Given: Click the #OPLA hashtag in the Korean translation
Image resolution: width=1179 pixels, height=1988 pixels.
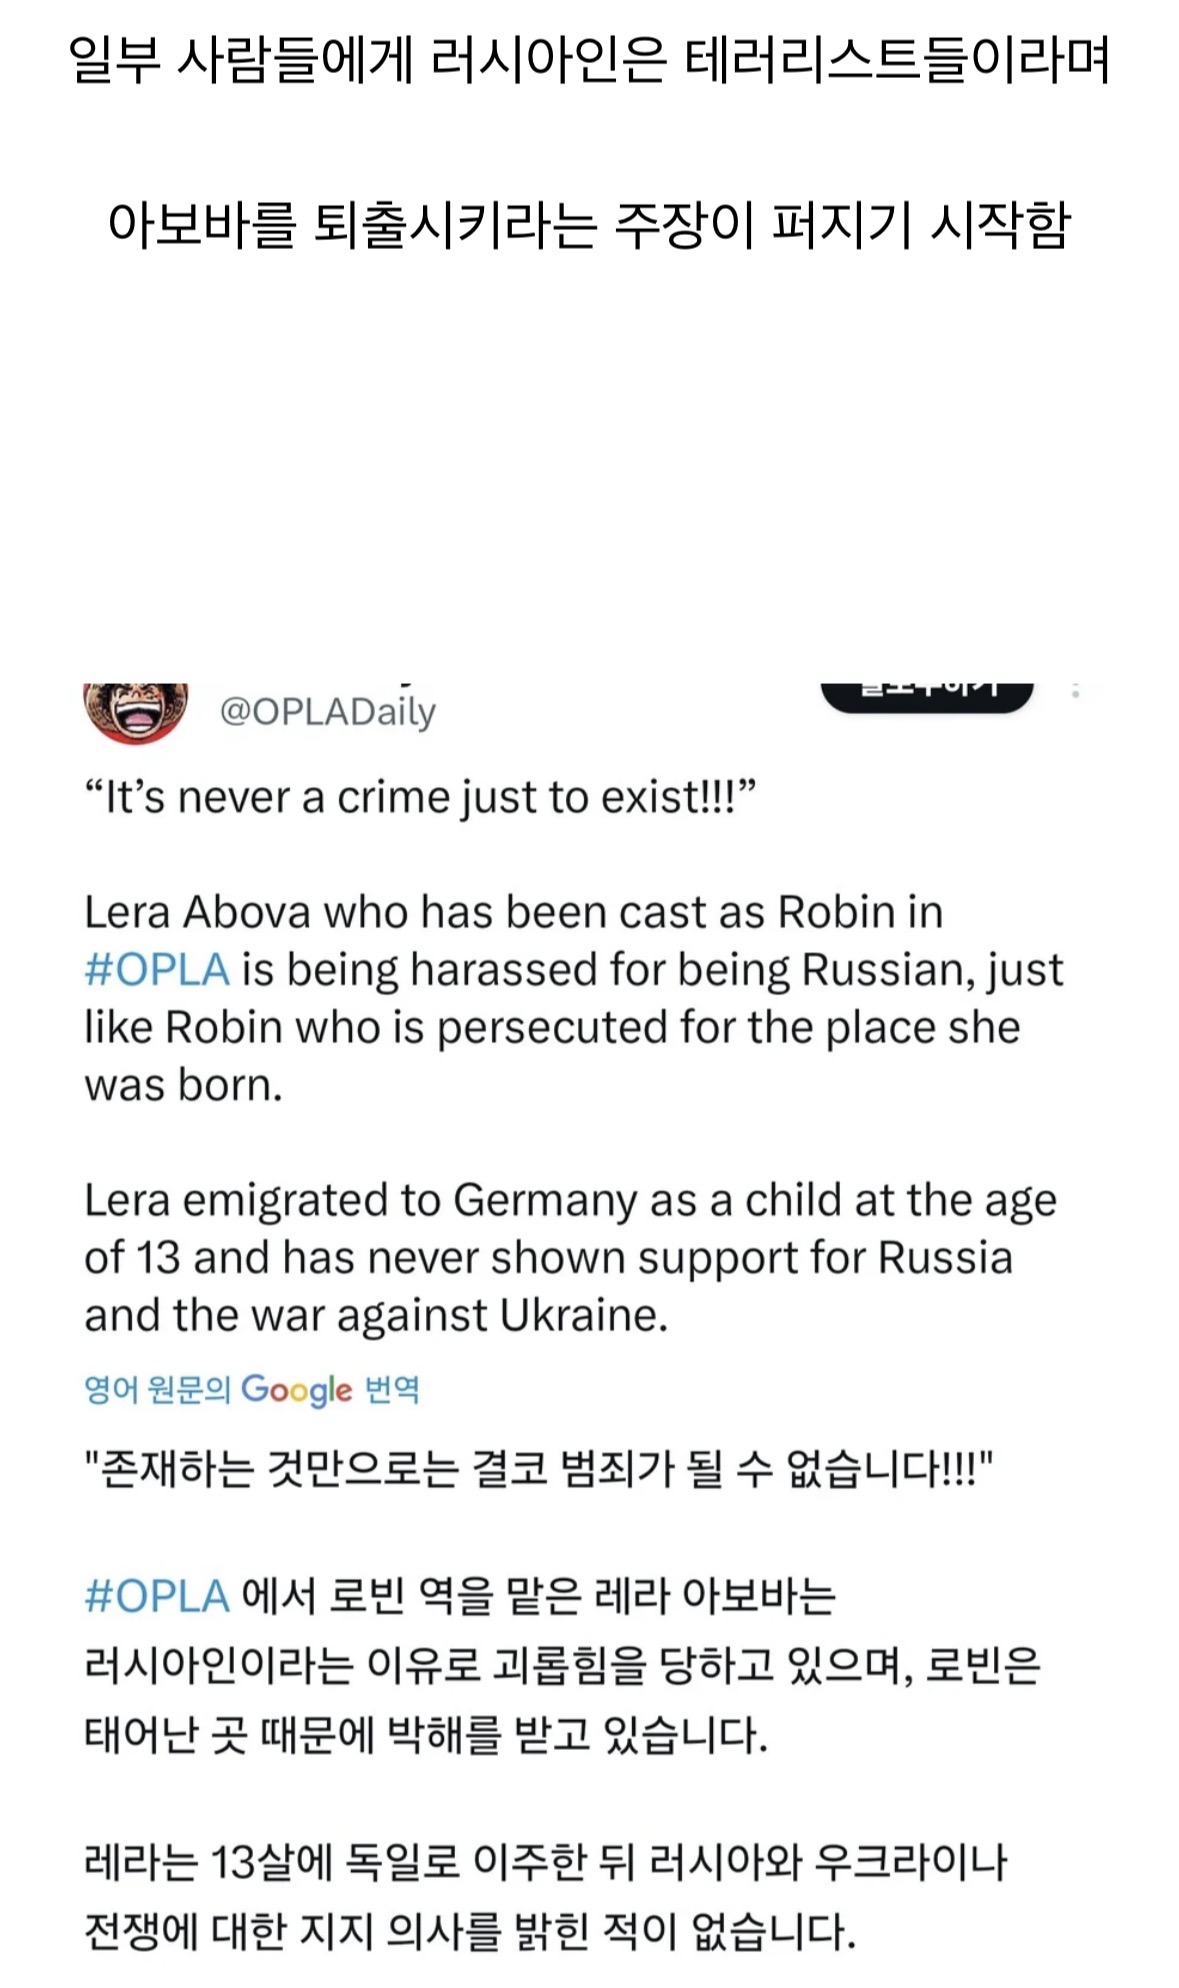Looking at the screenshot, I should (157, 1595).
